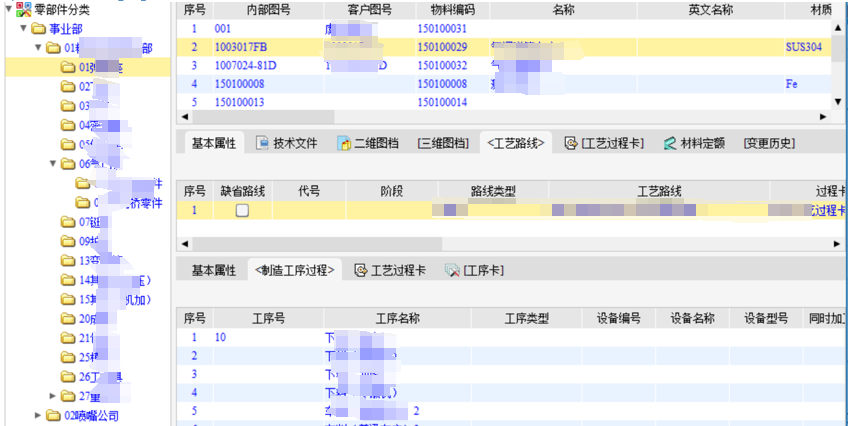Screen dimensions: 848x426
Task: Click the upper [工艺过程卡] tab icon
Action: pos(571,143)
